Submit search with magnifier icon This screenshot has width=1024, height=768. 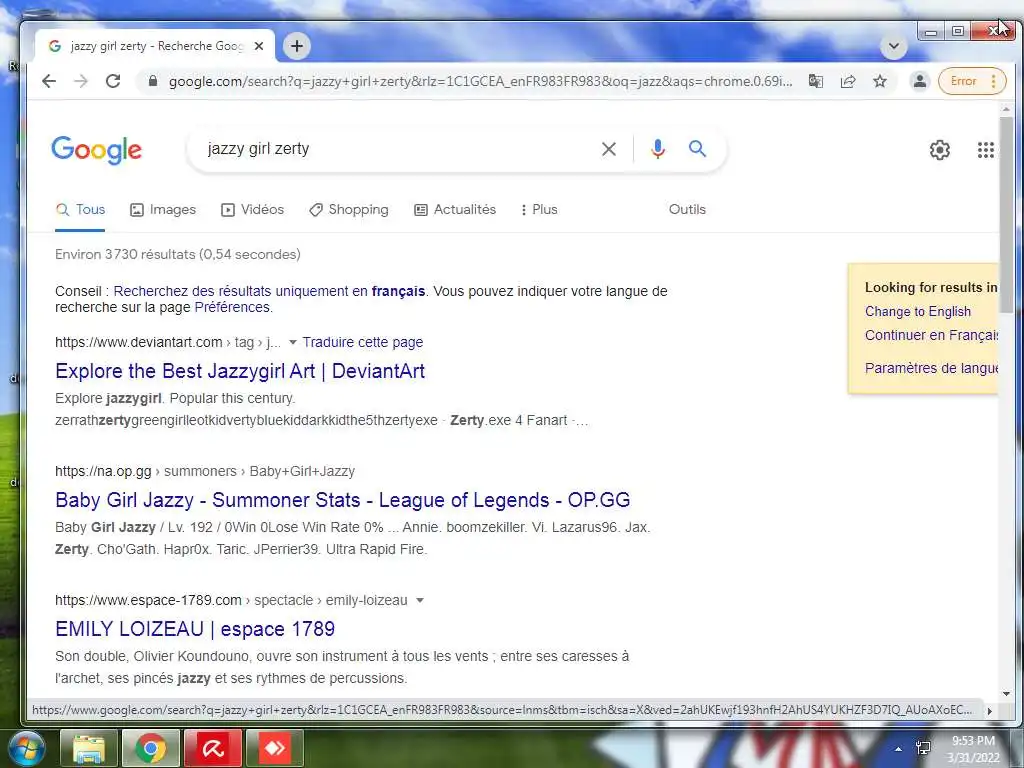[x=697, y=149]
